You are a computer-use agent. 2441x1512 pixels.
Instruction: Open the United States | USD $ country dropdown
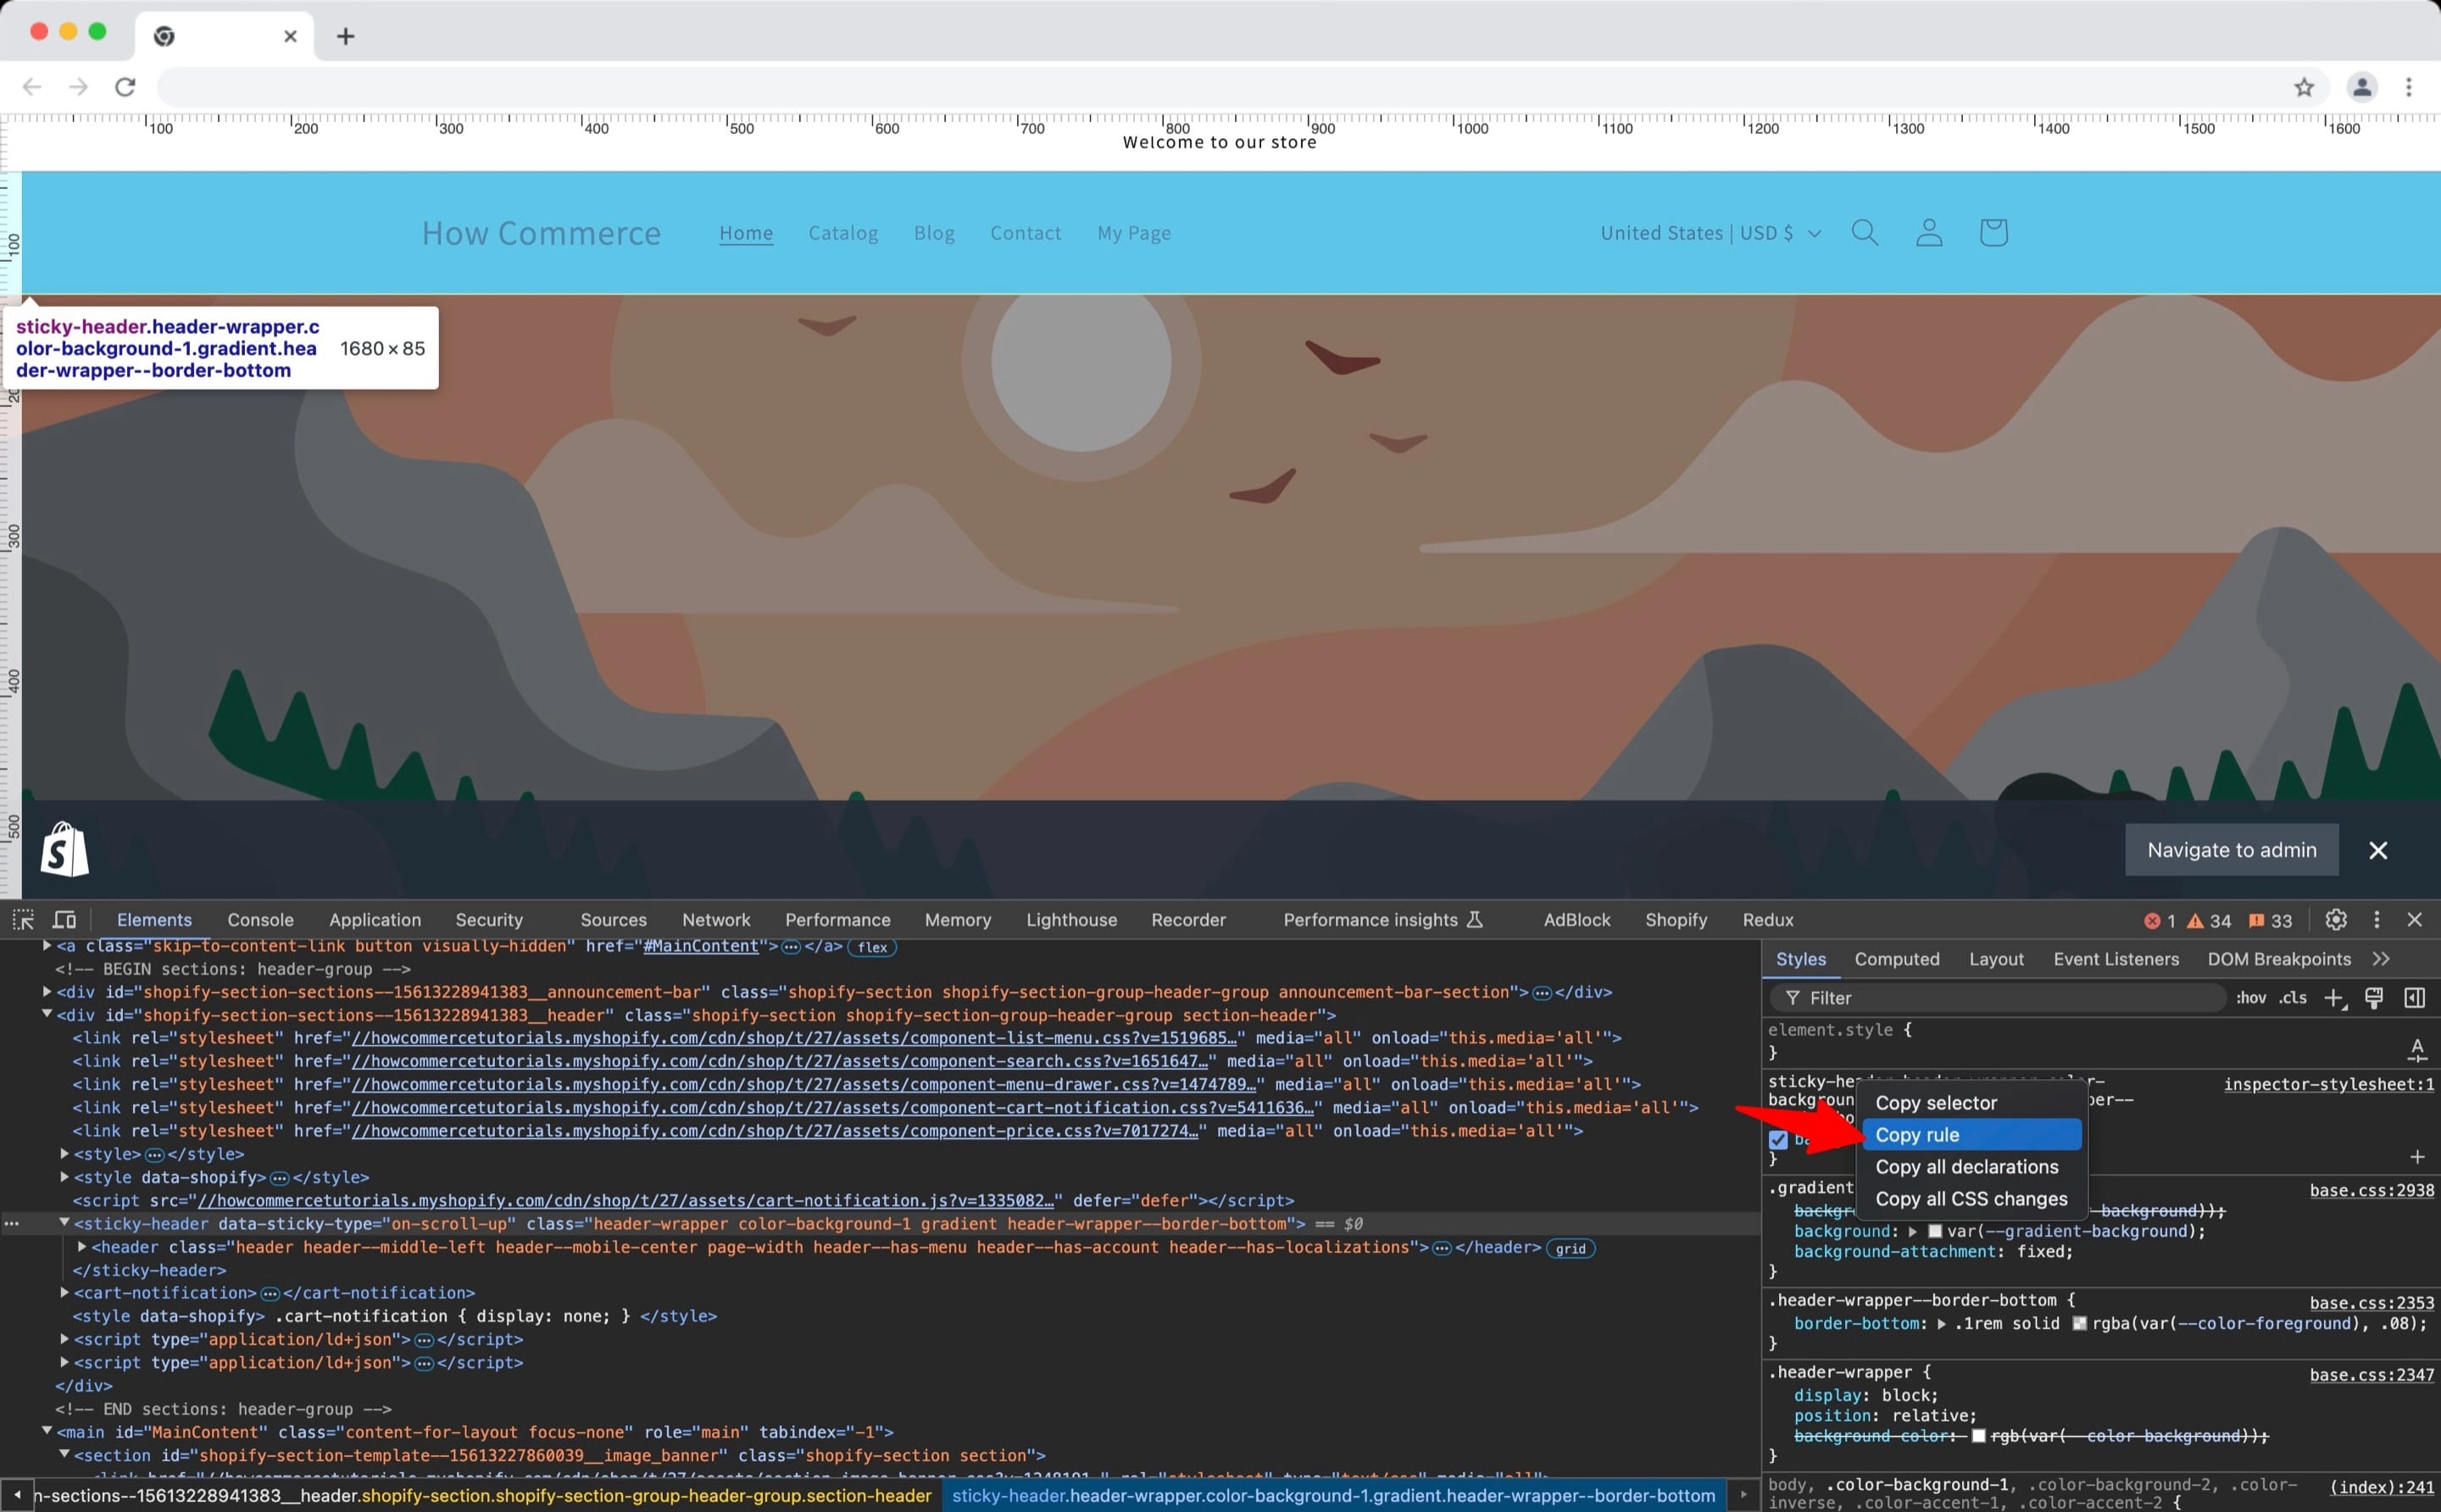pos(1711,232)
